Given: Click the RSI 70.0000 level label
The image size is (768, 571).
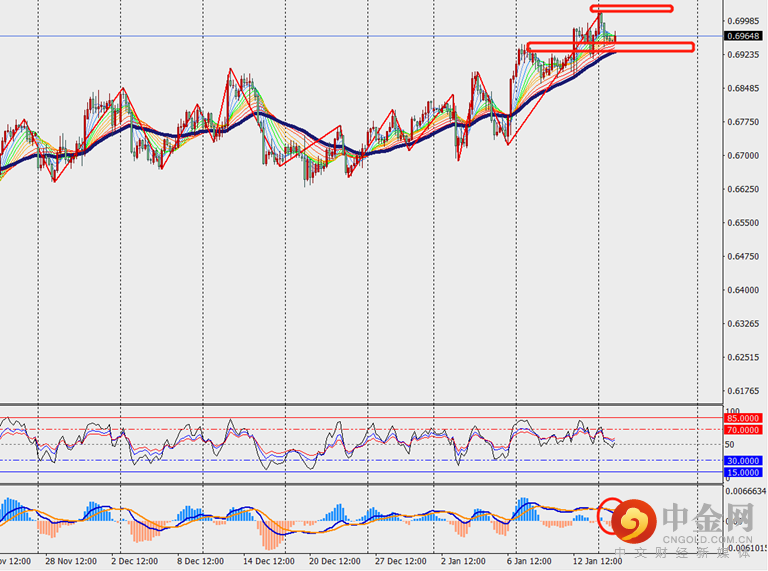Looking at the screenshot, I should coord(744,430).
